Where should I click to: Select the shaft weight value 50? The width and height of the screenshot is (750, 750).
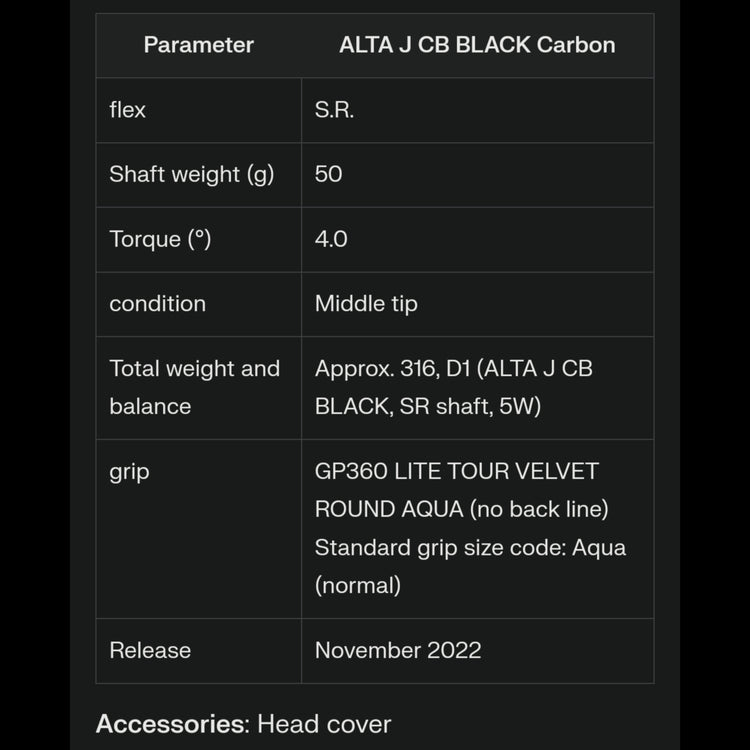[x=328, y=174]
